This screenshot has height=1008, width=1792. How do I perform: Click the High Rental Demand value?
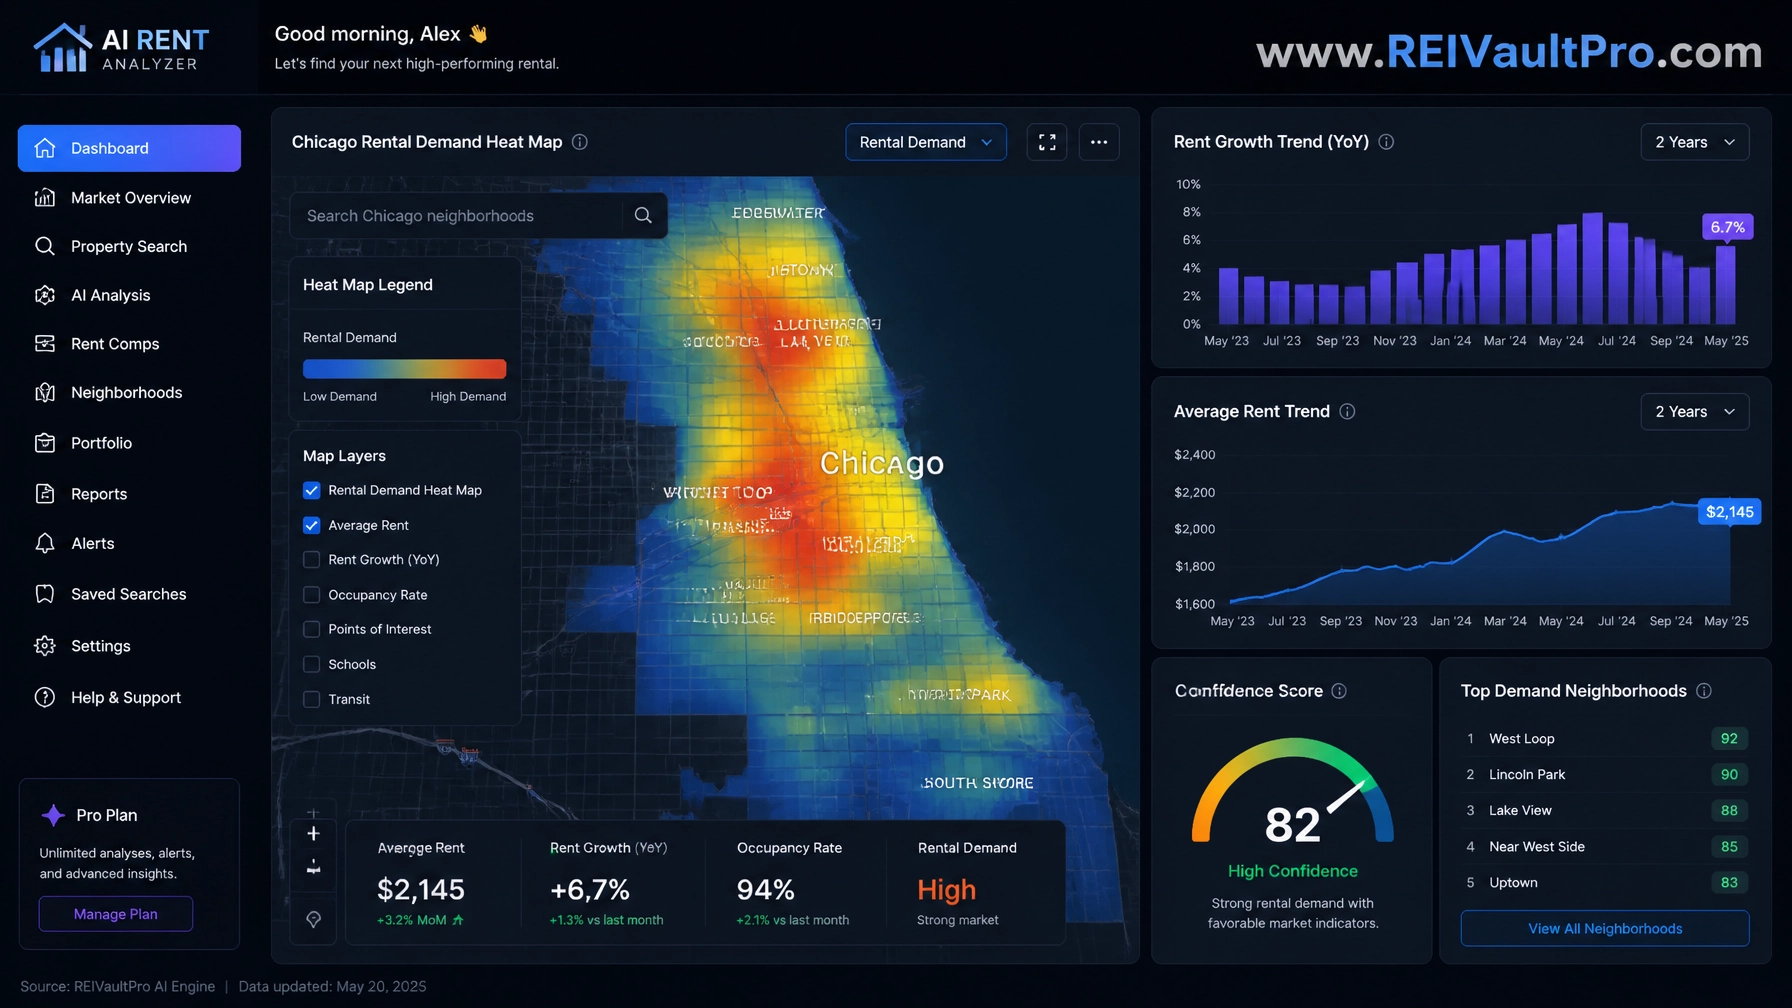[946, 889]
